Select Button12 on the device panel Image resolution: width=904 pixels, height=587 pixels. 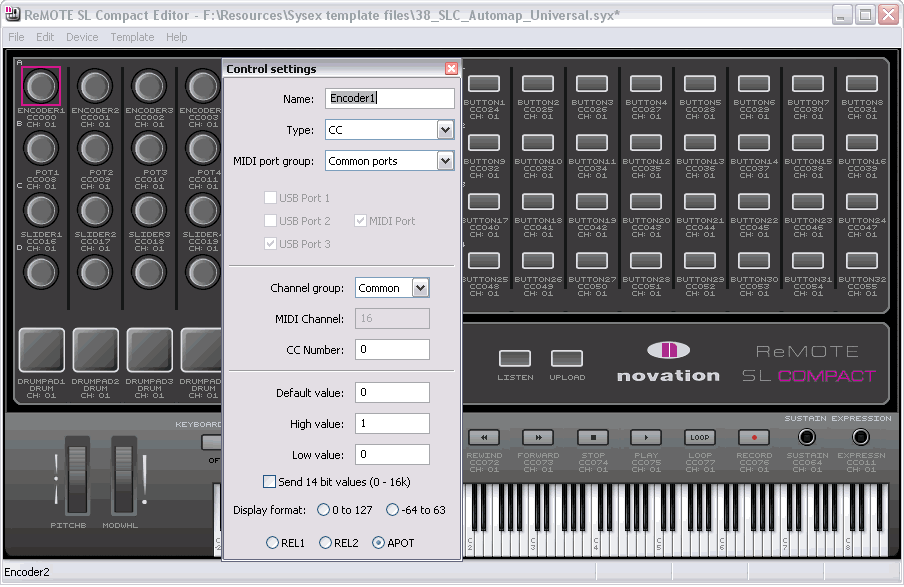646,142
